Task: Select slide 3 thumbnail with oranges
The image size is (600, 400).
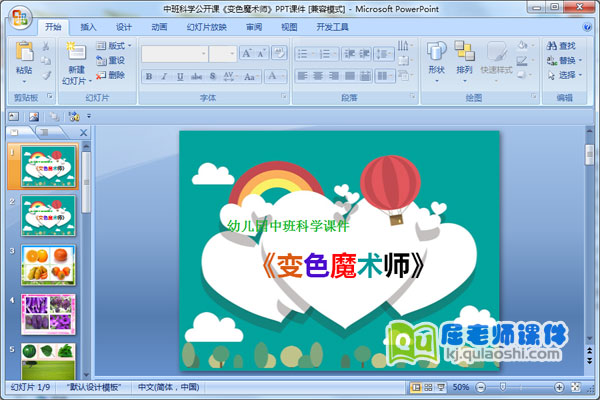Action: (48, 265)
